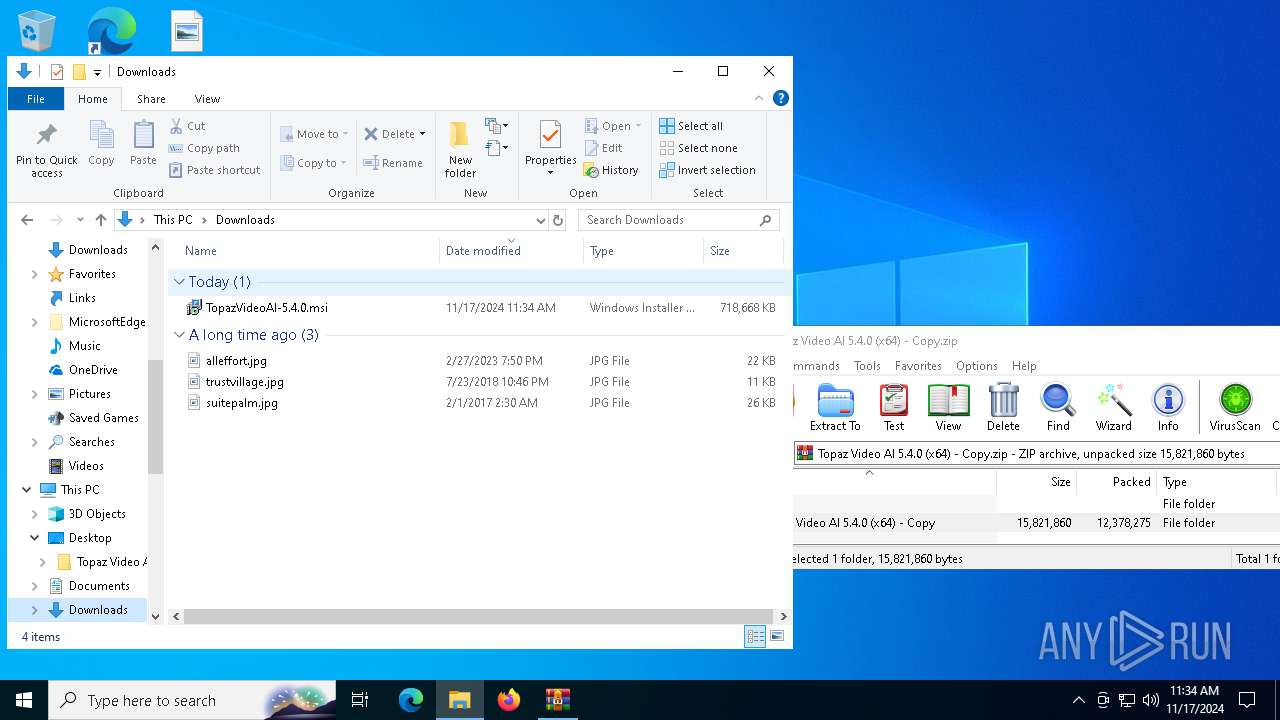The height and width of the screenshot is (720, 1280).
Task: Open WinRAR Options menu
Action: [977, 366]
